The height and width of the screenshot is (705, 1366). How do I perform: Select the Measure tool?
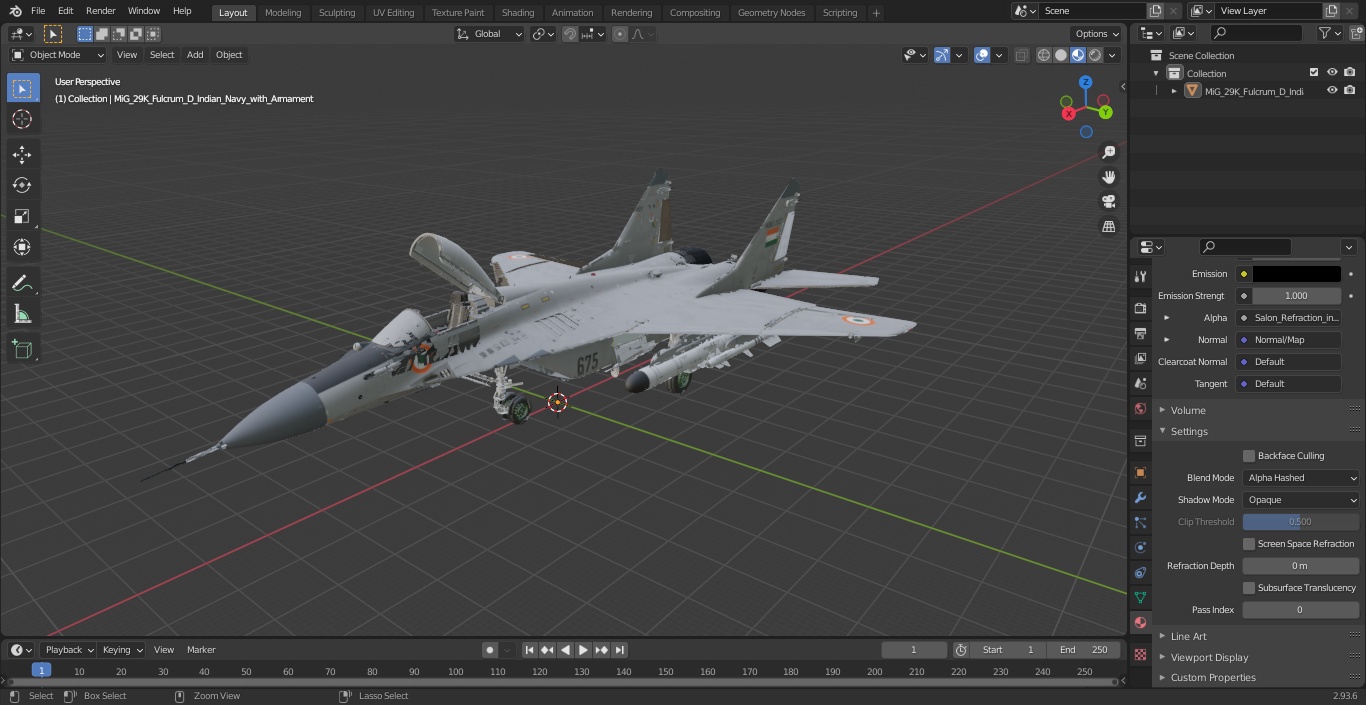[x=22, y=315]
